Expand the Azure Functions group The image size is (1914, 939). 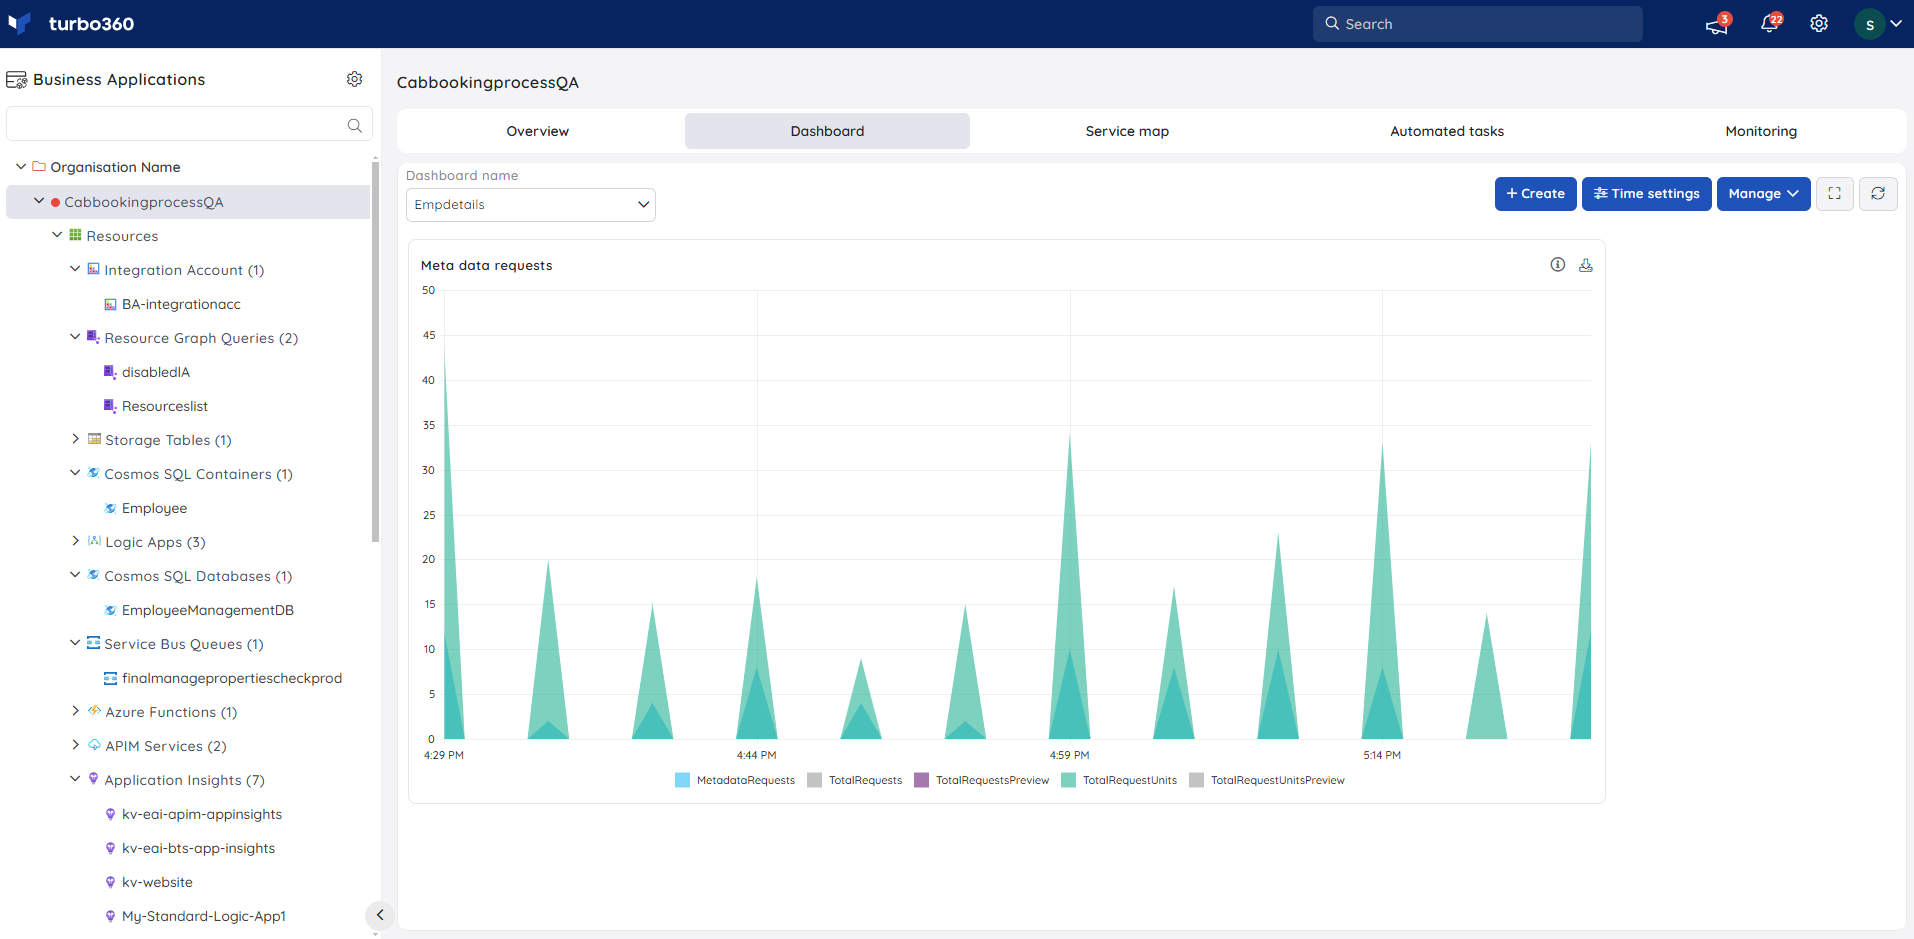(x=75, y=711)
